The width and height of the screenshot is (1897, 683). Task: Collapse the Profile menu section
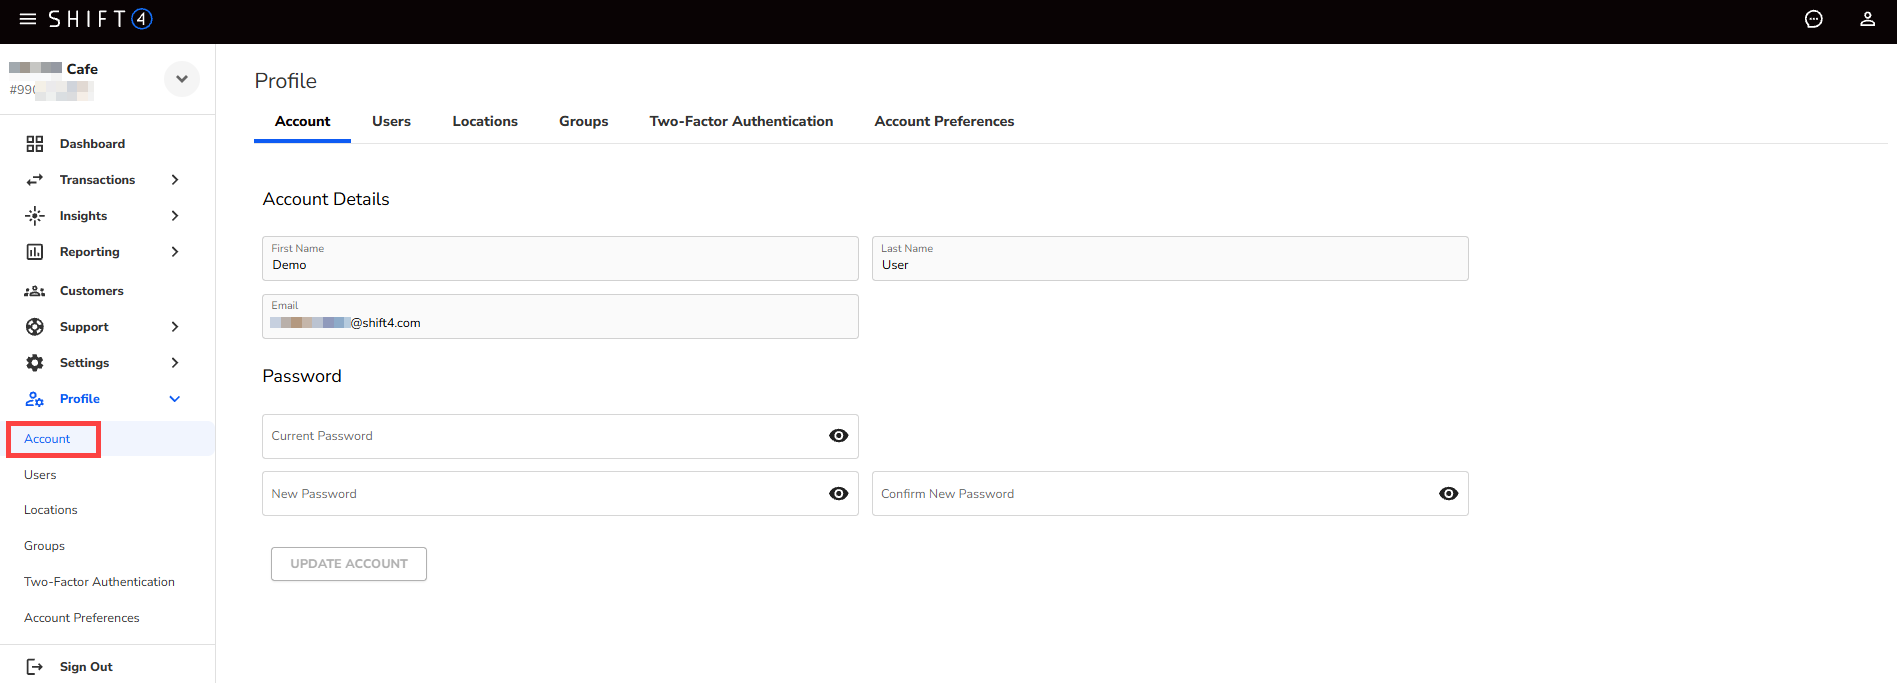pyautogui.click(x=175, y=399)
